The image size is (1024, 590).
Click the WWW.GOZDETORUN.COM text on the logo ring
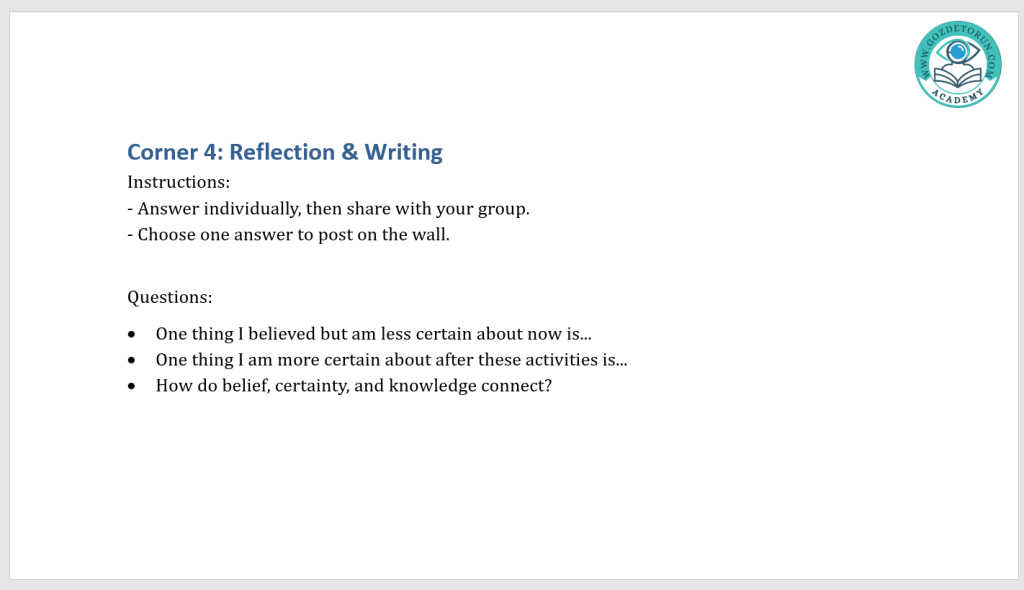tap(926, 55)
